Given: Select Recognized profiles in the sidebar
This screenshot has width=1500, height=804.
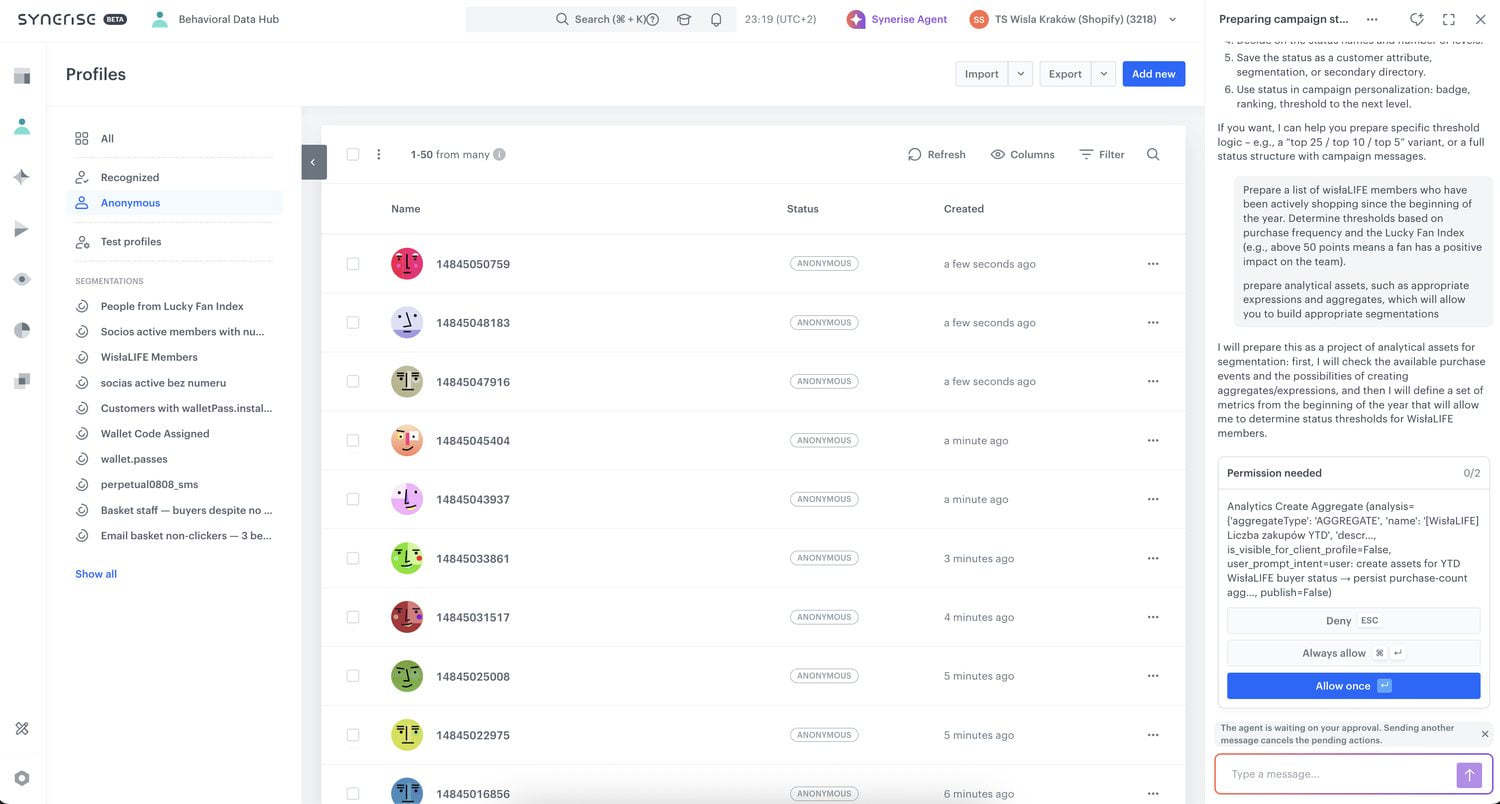Looking at the screenshot, I should click(x=129, y=177).
